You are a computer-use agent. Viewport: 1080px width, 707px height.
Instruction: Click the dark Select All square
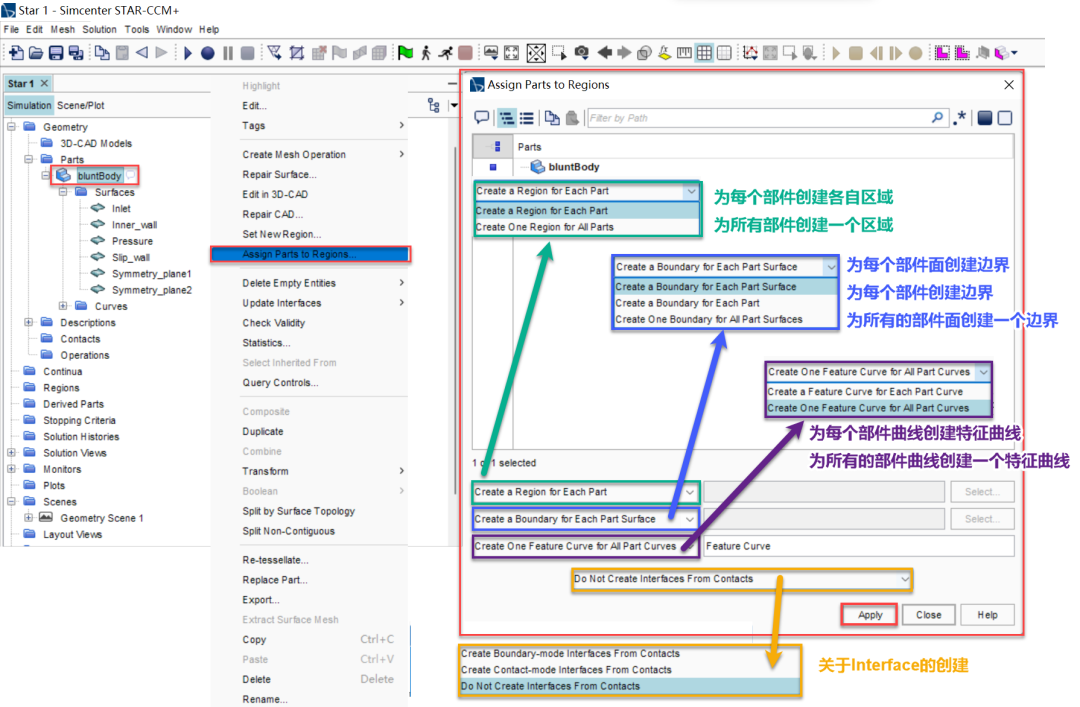click(985, 118)
